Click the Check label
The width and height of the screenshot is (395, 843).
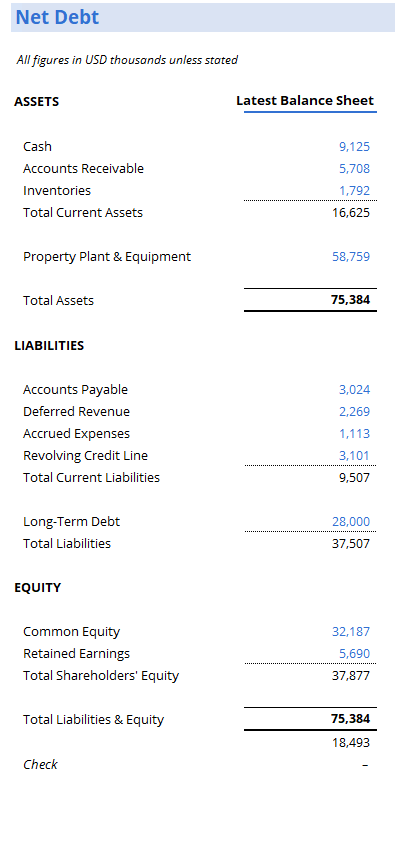[40, 765]
